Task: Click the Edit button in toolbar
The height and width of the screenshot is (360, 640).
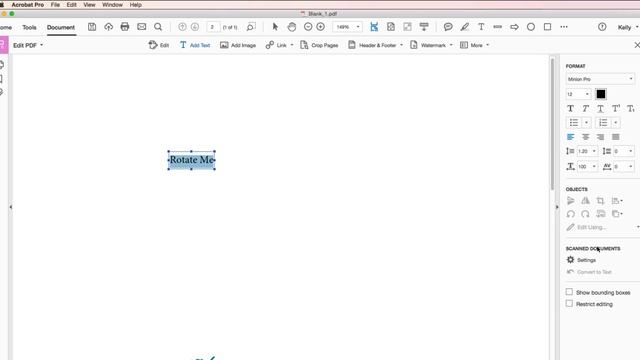Action: (x=159, y=45)
